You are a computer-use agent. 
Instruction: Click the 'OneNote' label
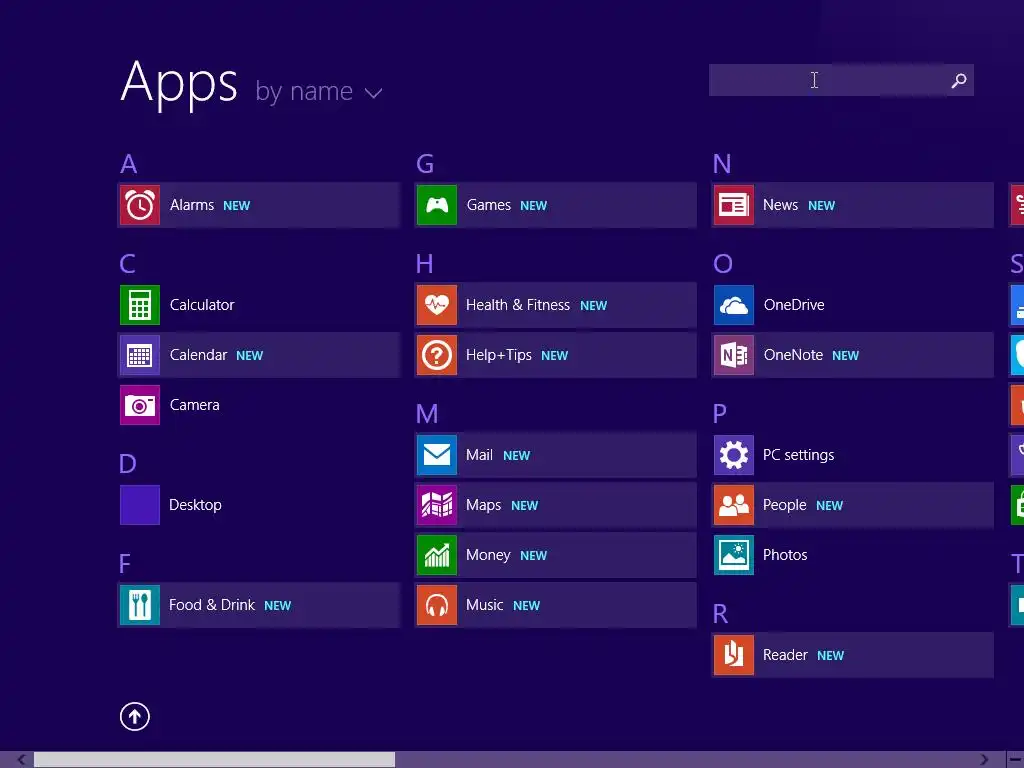(793, 355)
